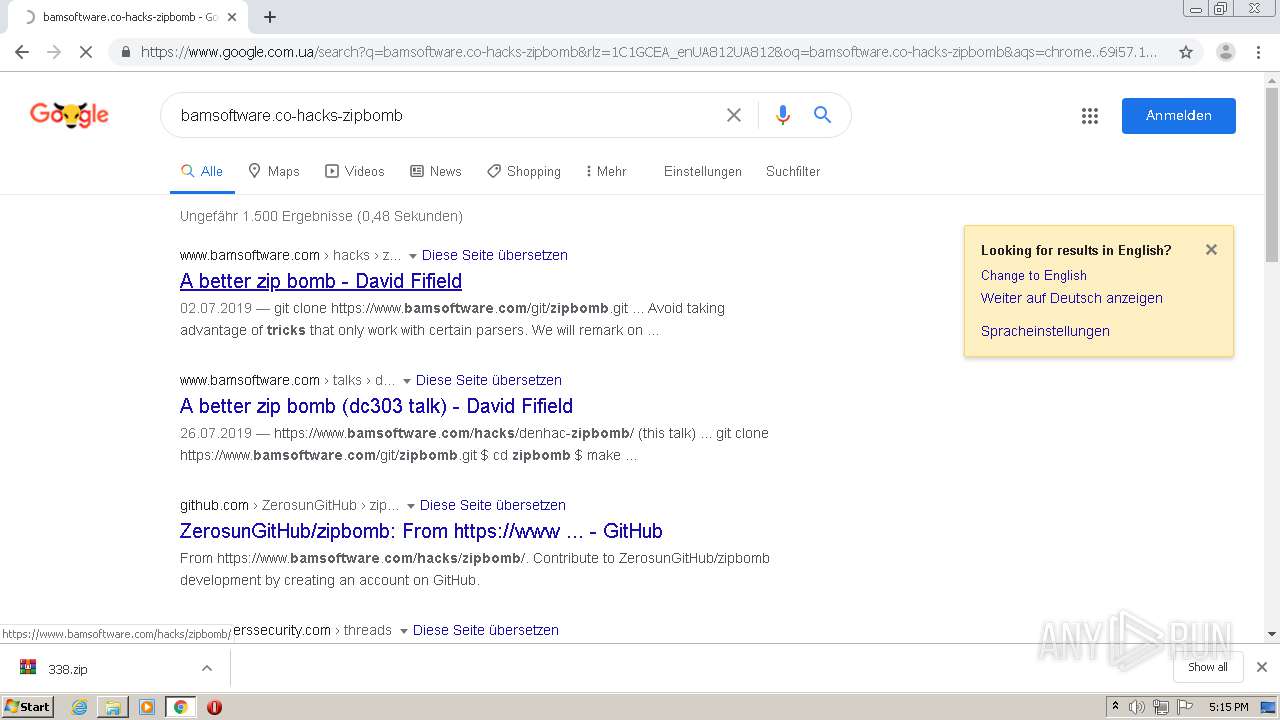Open Chrome's three-dot menu
The width and height of the screenshot is (1280, 720).
pos(1260,52)
